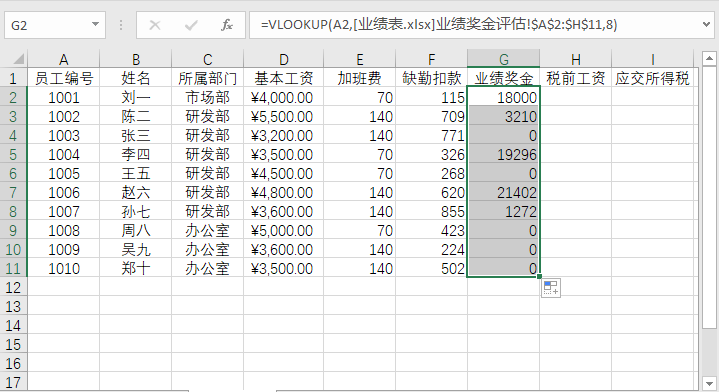
Task: Confirm entry using the checkmark icon
Action: tap(191, 25)
